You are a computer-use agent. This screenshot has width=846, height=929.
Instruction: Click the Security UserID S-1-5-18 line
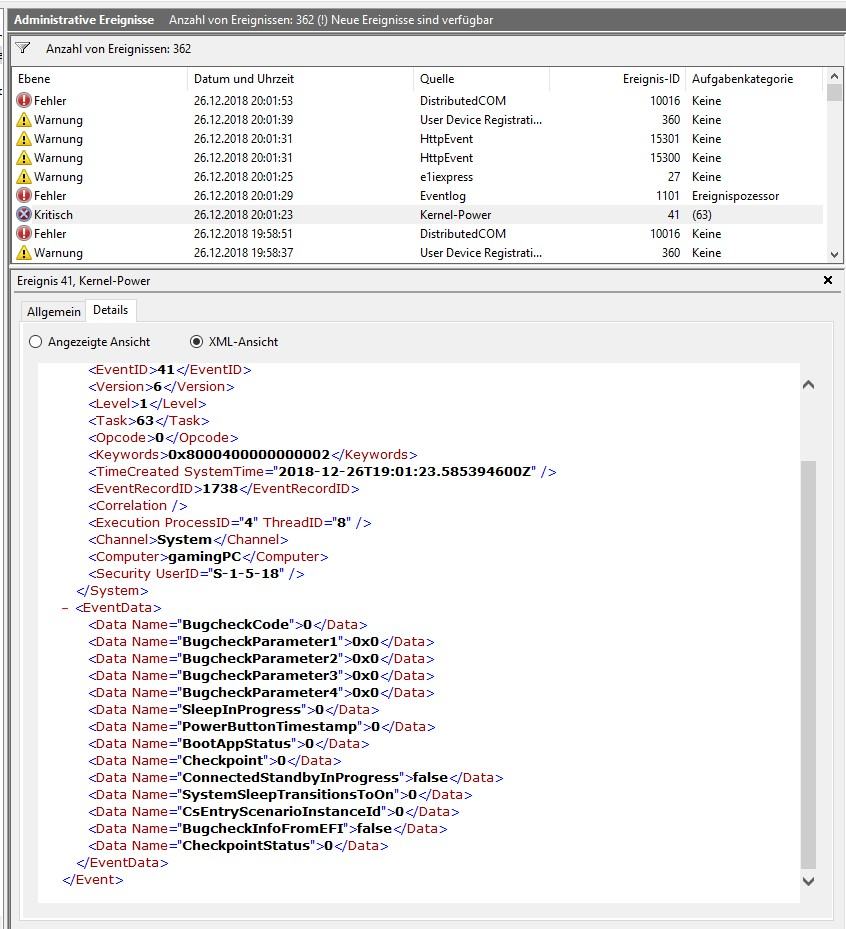coord(196,574)
